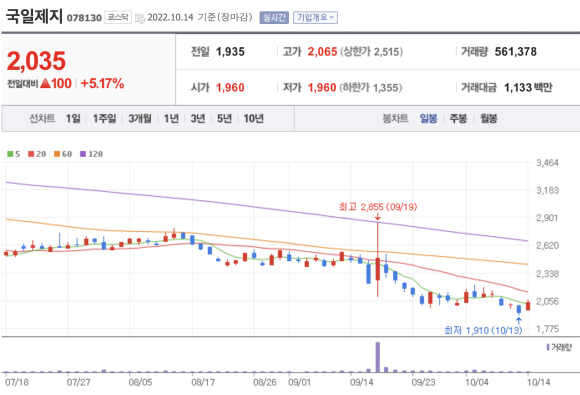Click the 2,620 price axis label
This screenshot has height=395, width=580.
pyautogui.click(x=547, y=245)
